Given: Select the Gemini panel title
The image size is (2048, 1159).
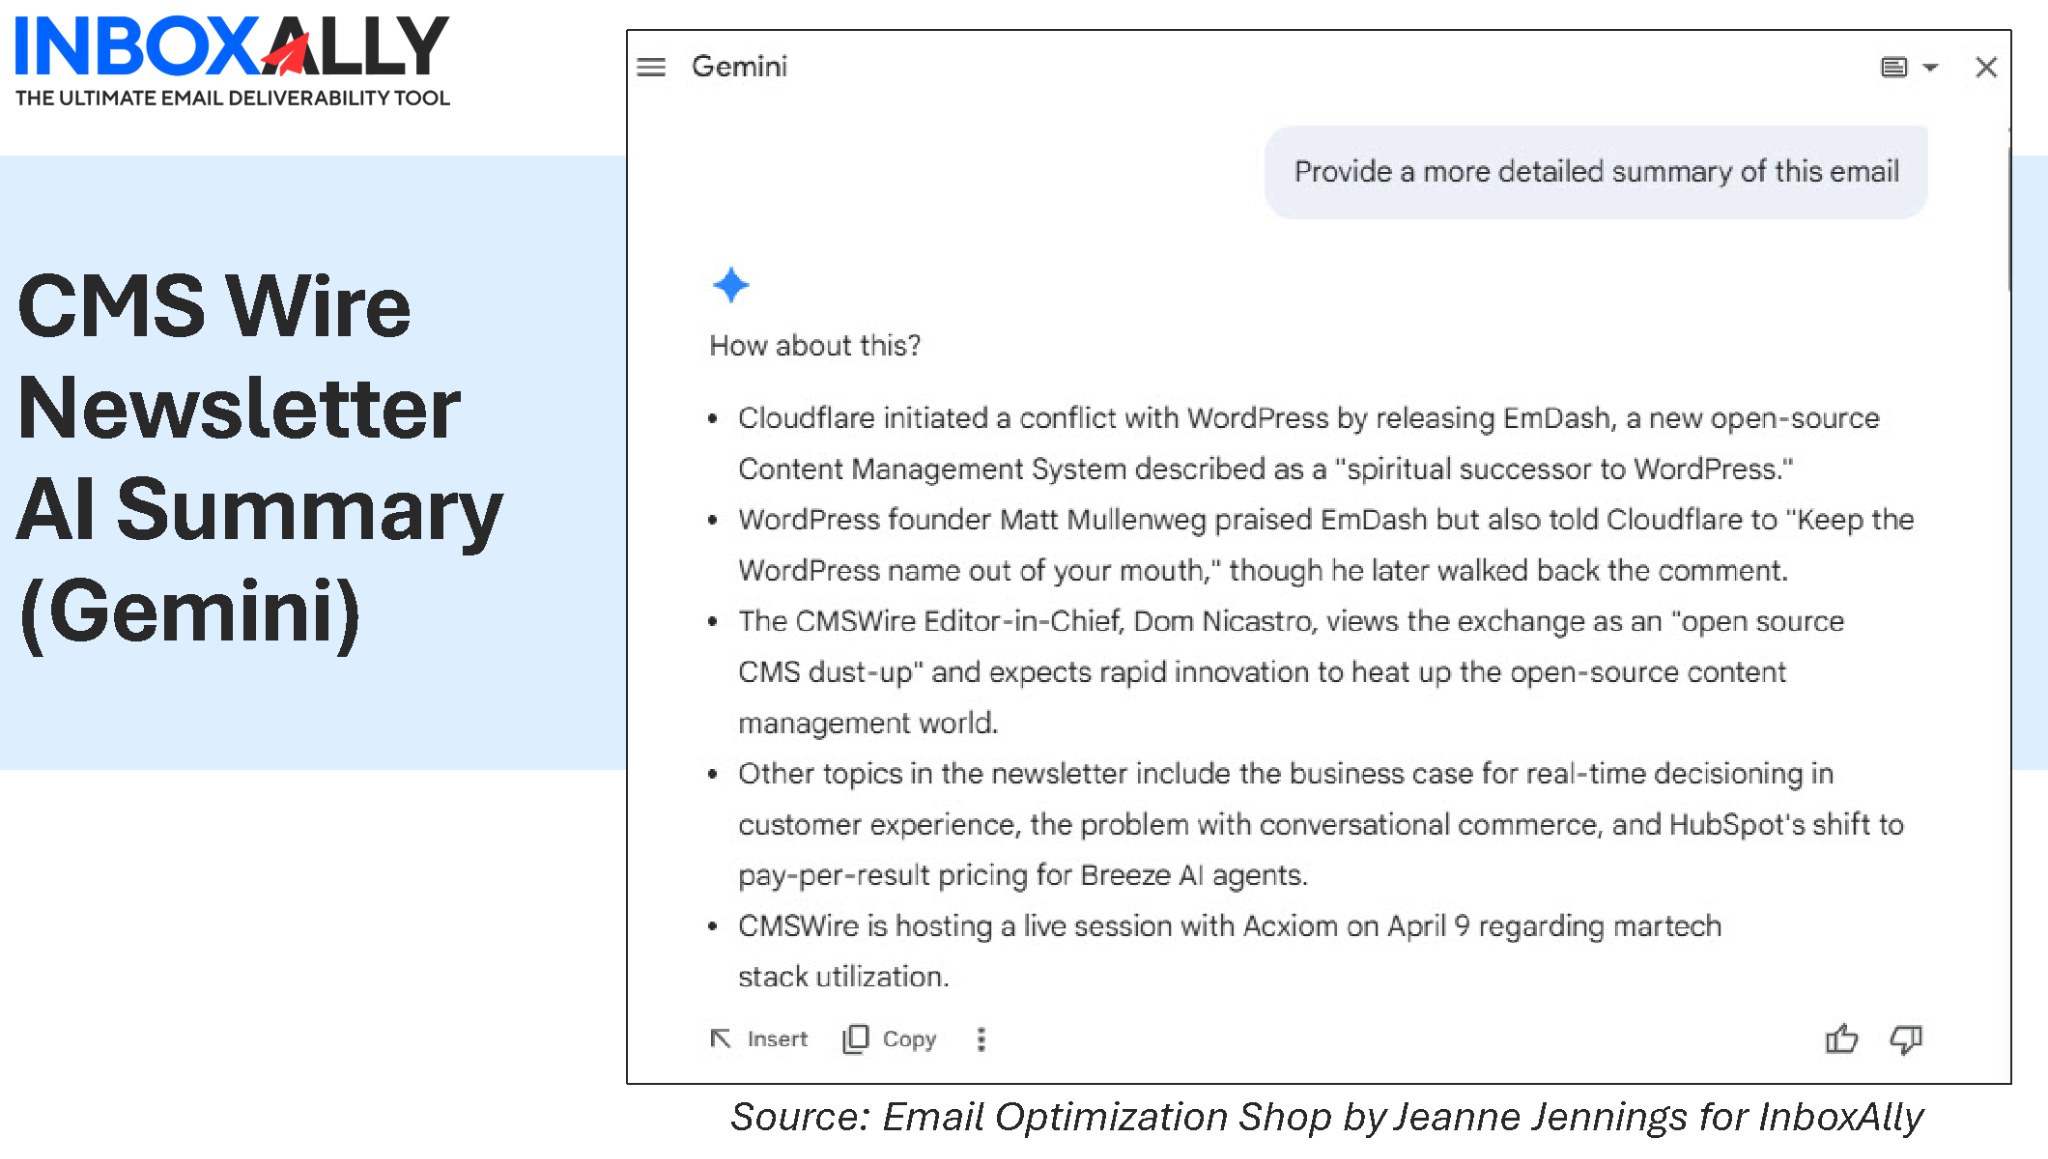Looking at the screenshot, I should 740,66.
